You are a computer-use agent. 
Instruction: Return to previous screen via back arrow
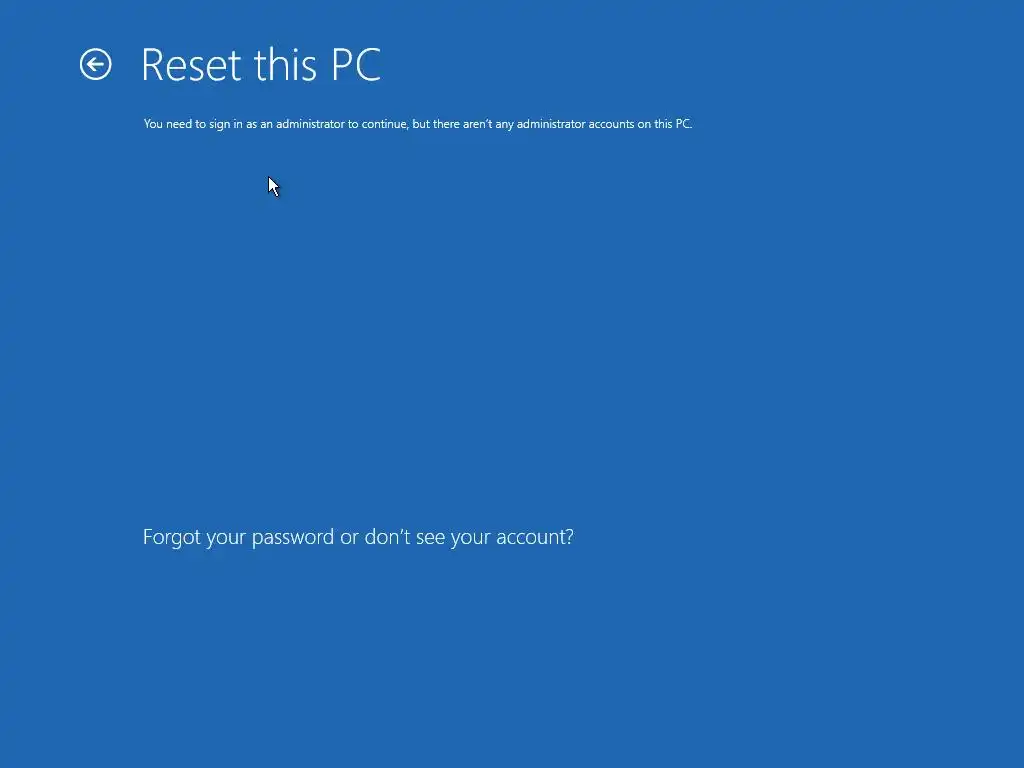(95, 65)
